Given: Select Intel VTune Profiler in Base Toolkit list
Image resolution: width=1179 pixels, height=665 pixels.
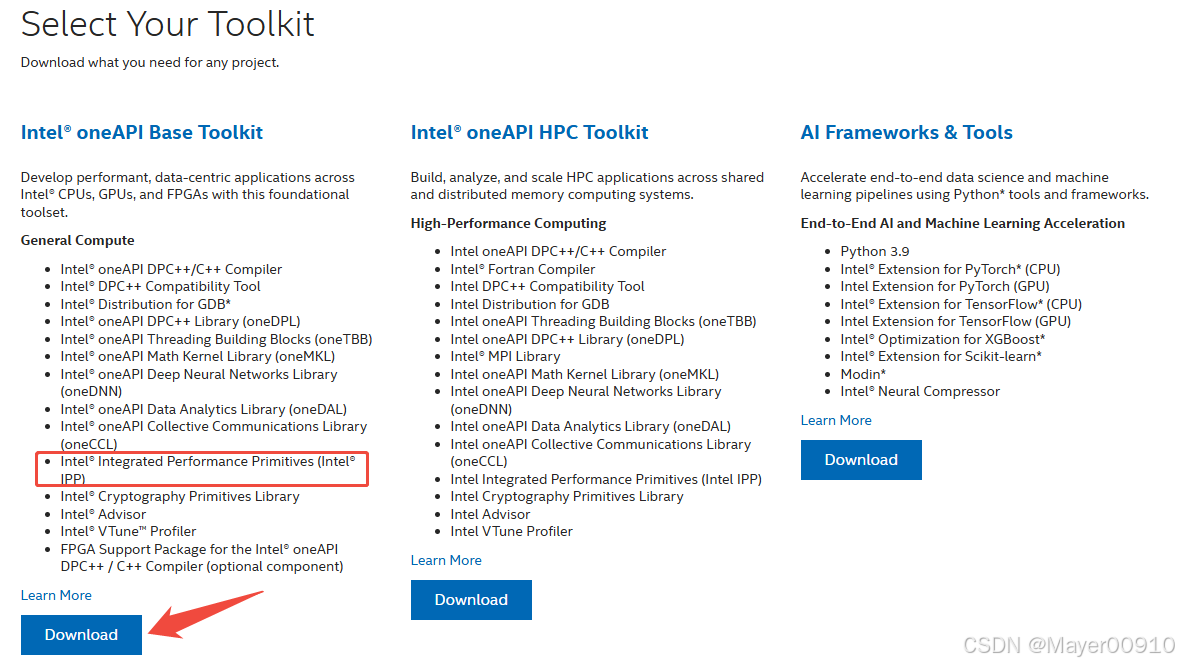Looking at the screenshot, I should click(x=128, y=530).
